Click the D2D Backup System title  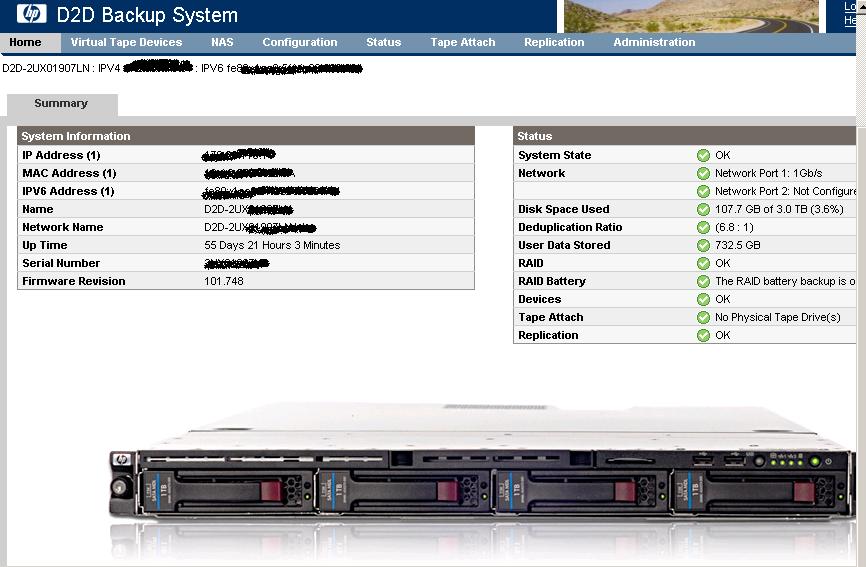pos(147,15)
